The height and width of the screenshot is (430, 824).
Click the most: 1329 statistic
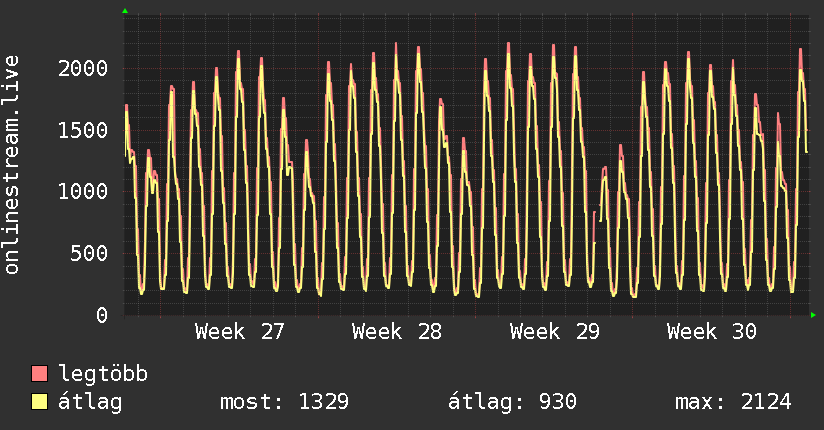(x=284, y=402)
